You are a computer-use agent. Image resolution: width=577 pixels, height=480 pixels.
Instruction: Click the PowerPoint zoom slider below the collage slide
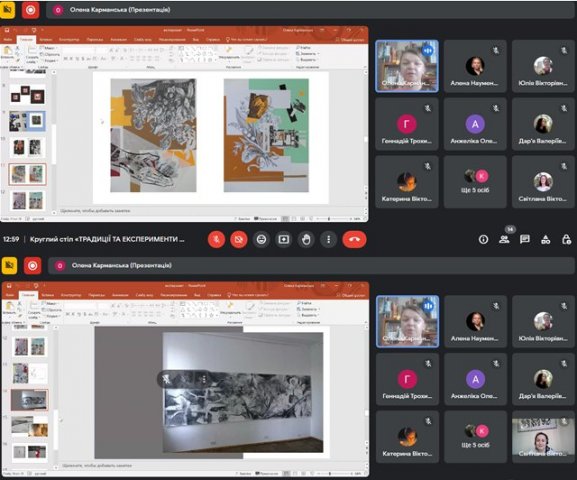pyautogui.click(x=329, y=219)
